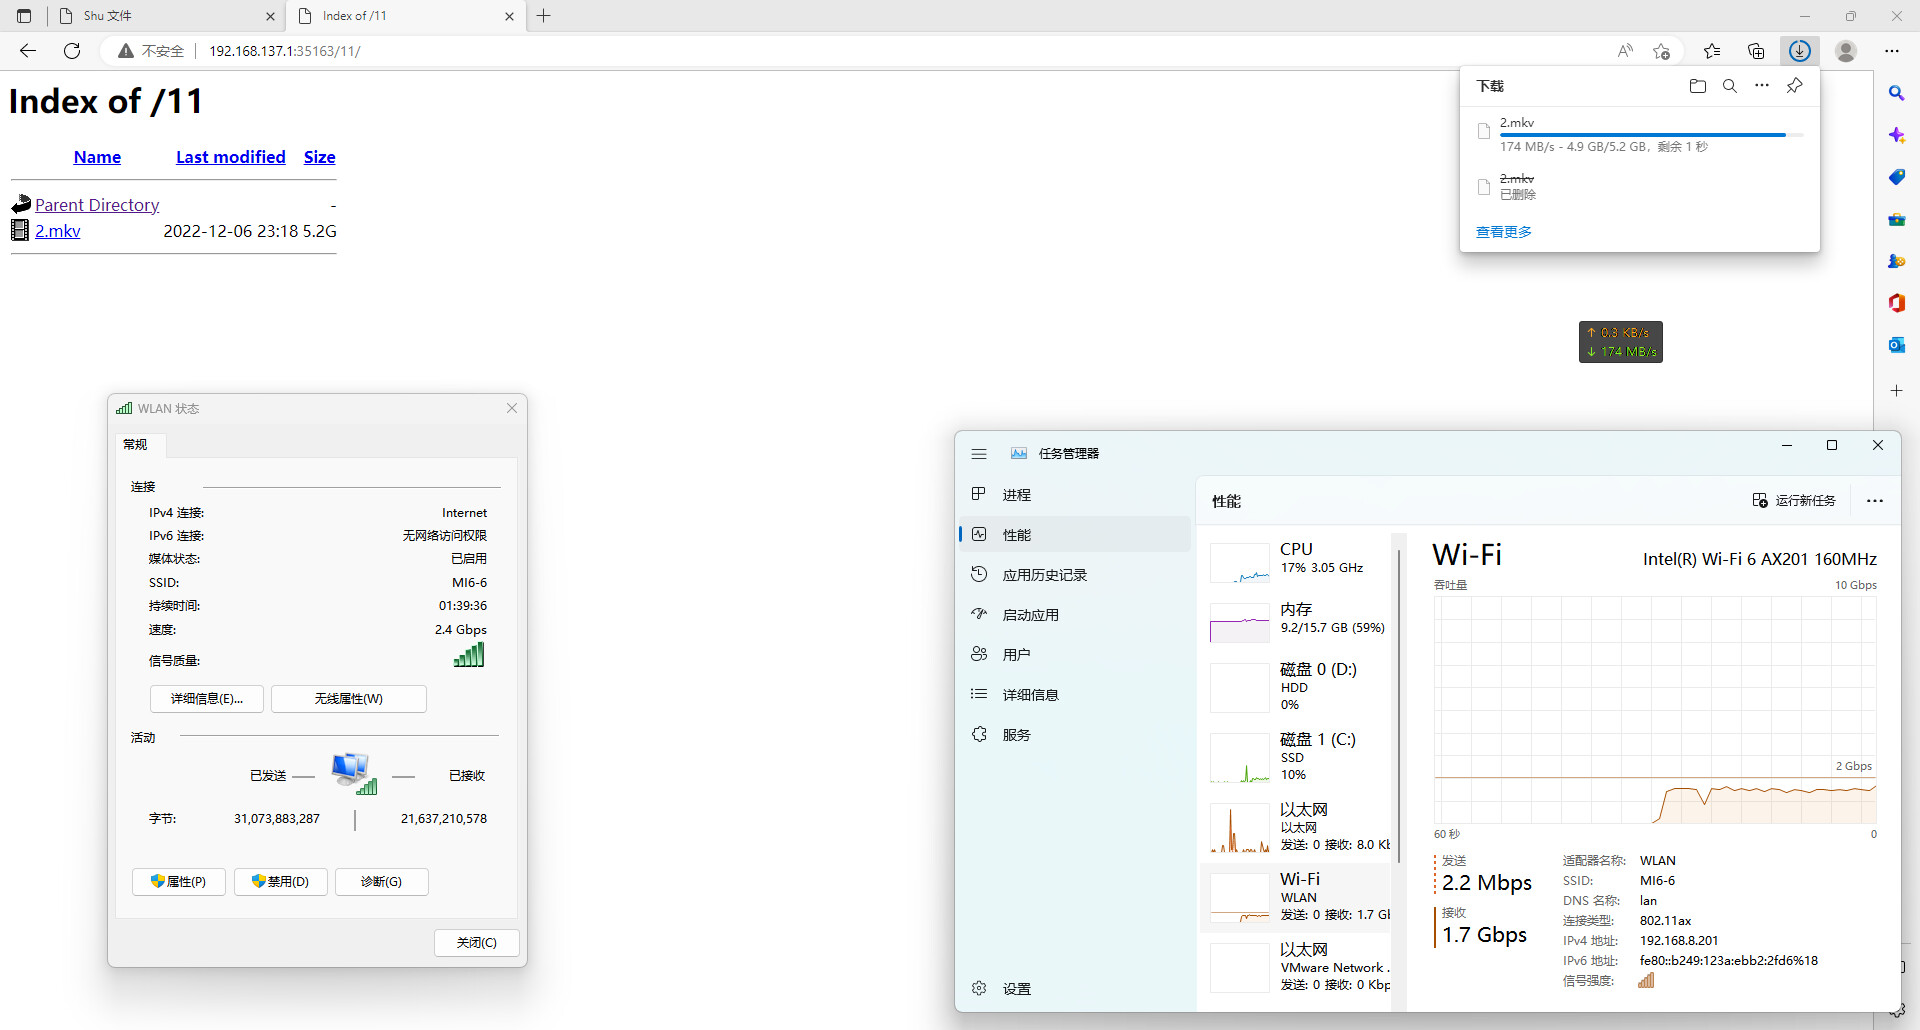Click 运行新任务 in Task Manager

coord(1794,501)
